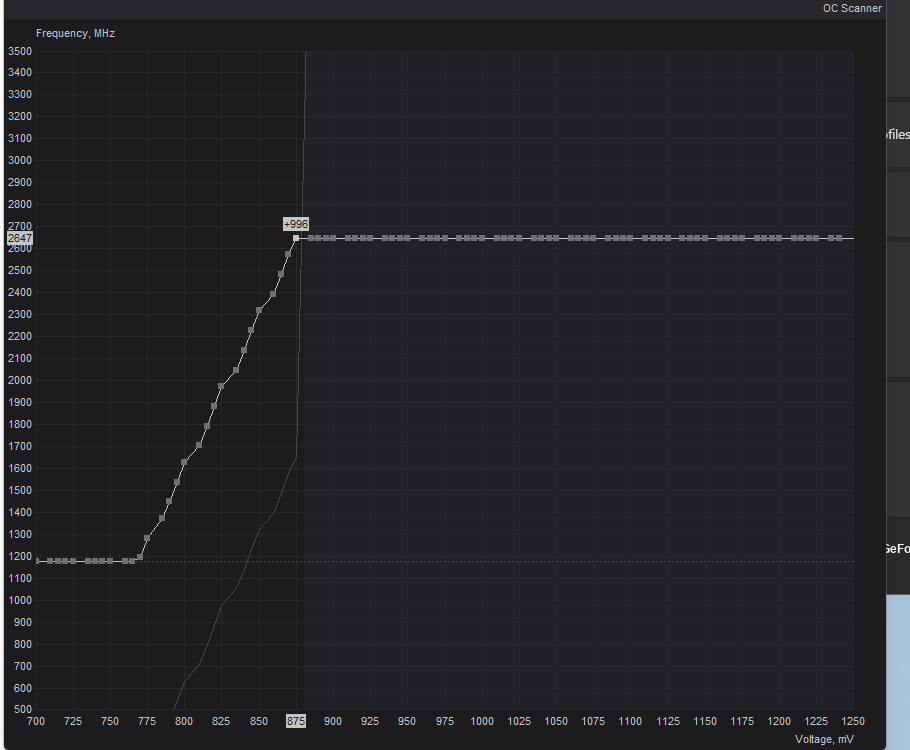Select the curve point at 850 mV near 2320 MHz

tap(258, 310)
